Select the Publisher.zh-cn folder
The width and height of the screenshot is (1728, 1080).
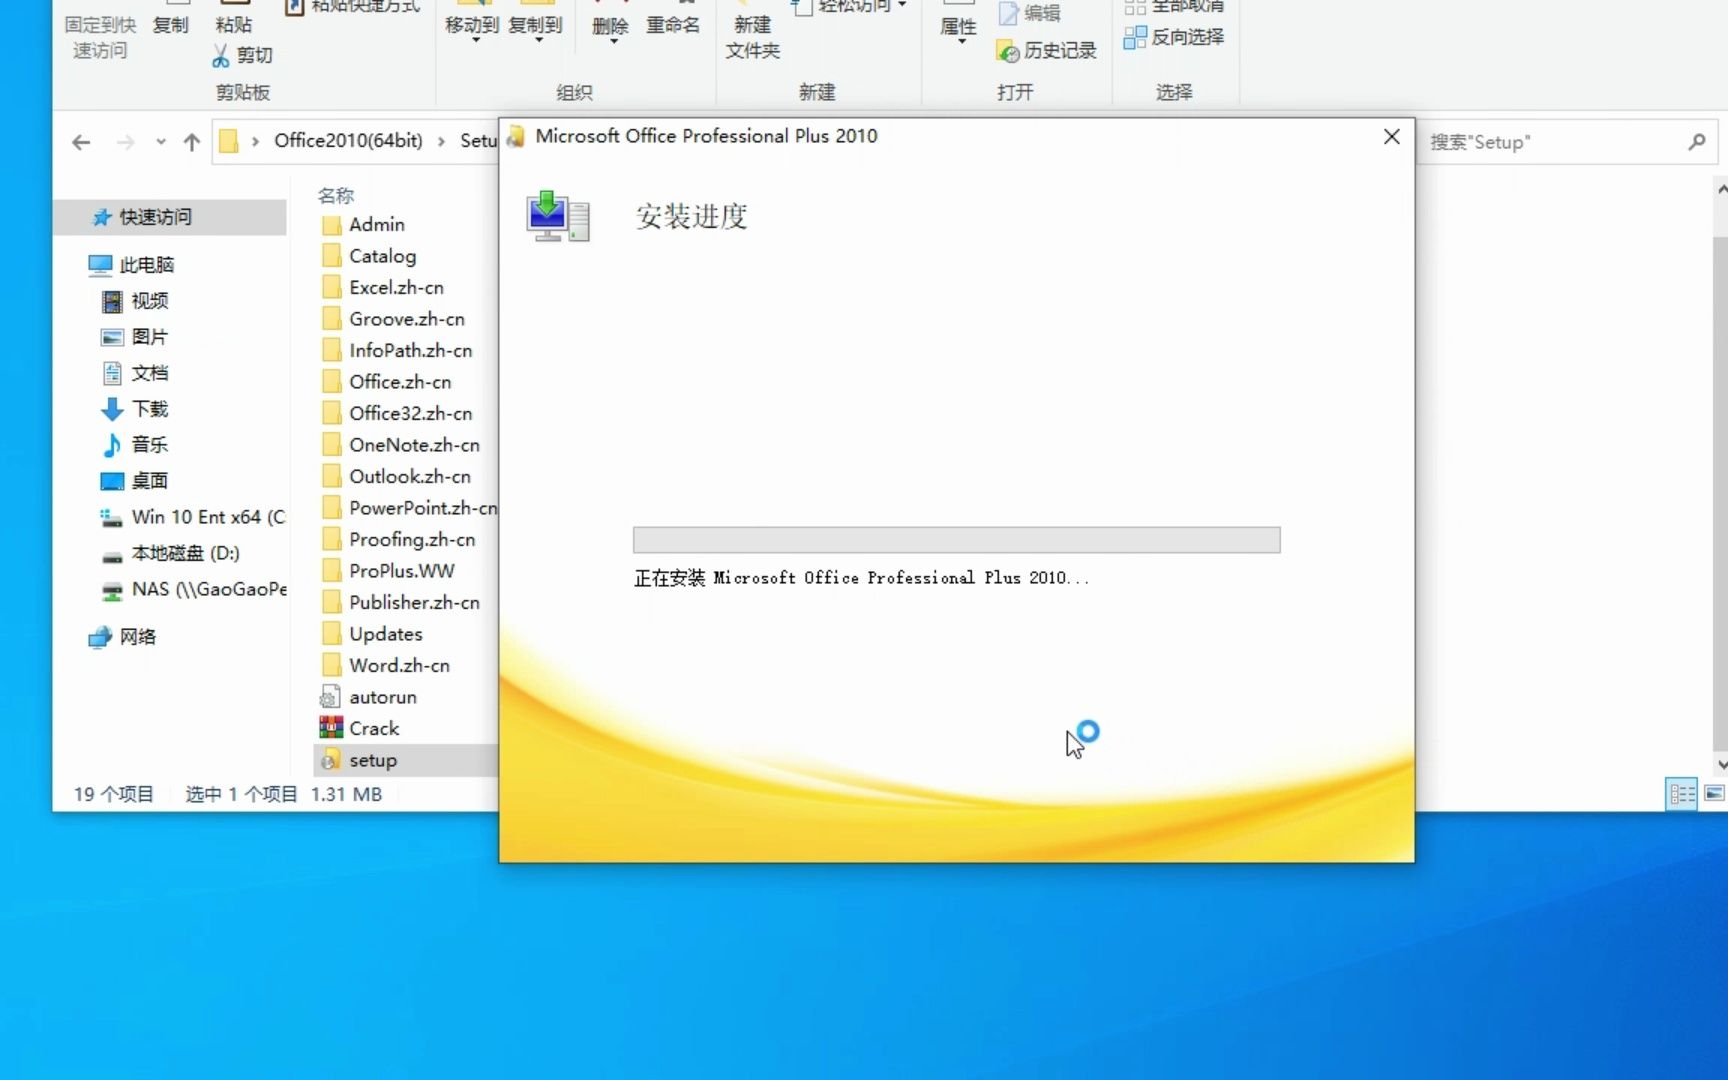[401, 603]
